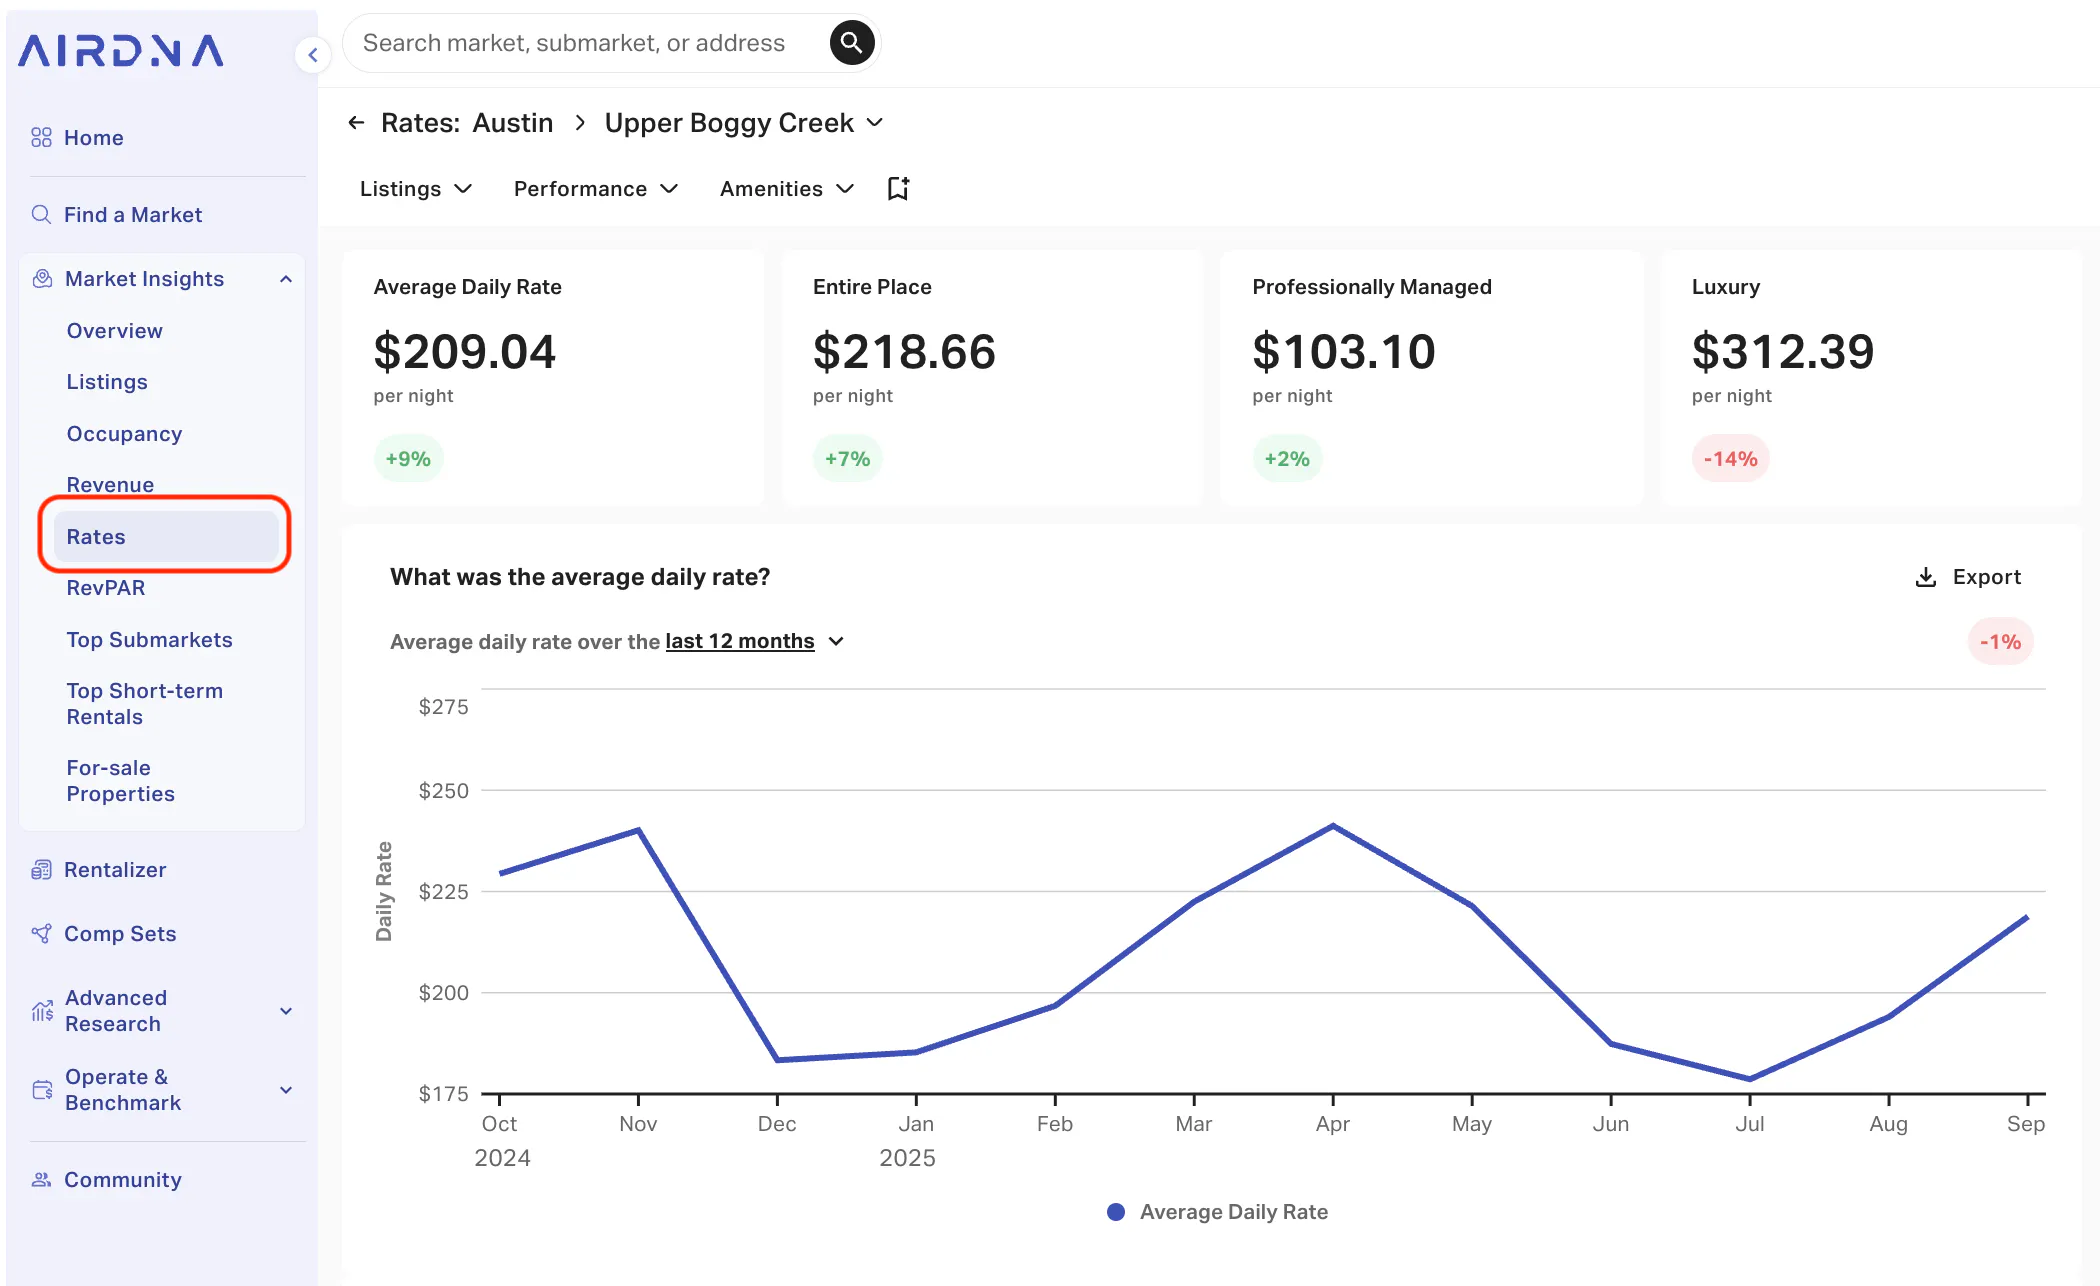This screenshot has height=1286, width=2100.
Task: Change the last 12 months period
Action: (755, 641)
